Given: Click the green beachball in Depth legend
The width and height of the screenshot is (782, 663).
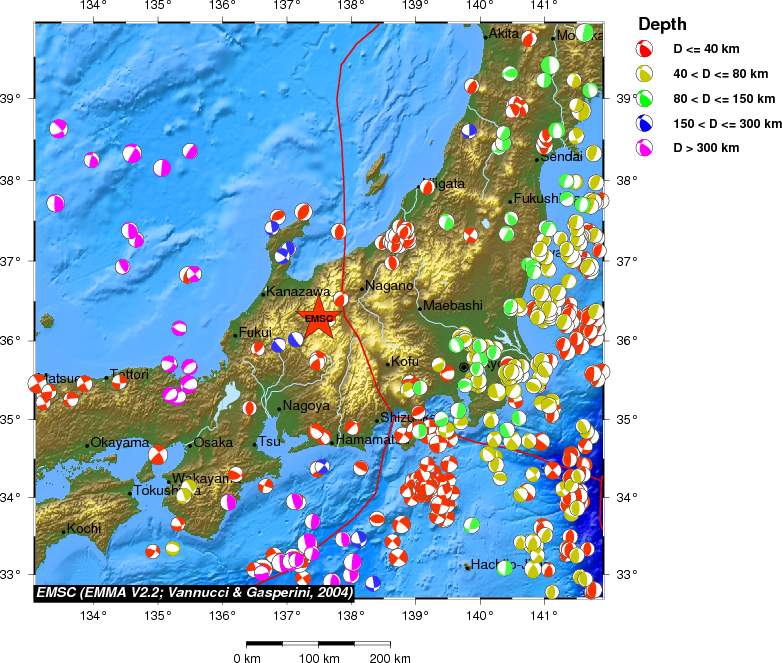Looking at the screenshot, I should 644,98.
